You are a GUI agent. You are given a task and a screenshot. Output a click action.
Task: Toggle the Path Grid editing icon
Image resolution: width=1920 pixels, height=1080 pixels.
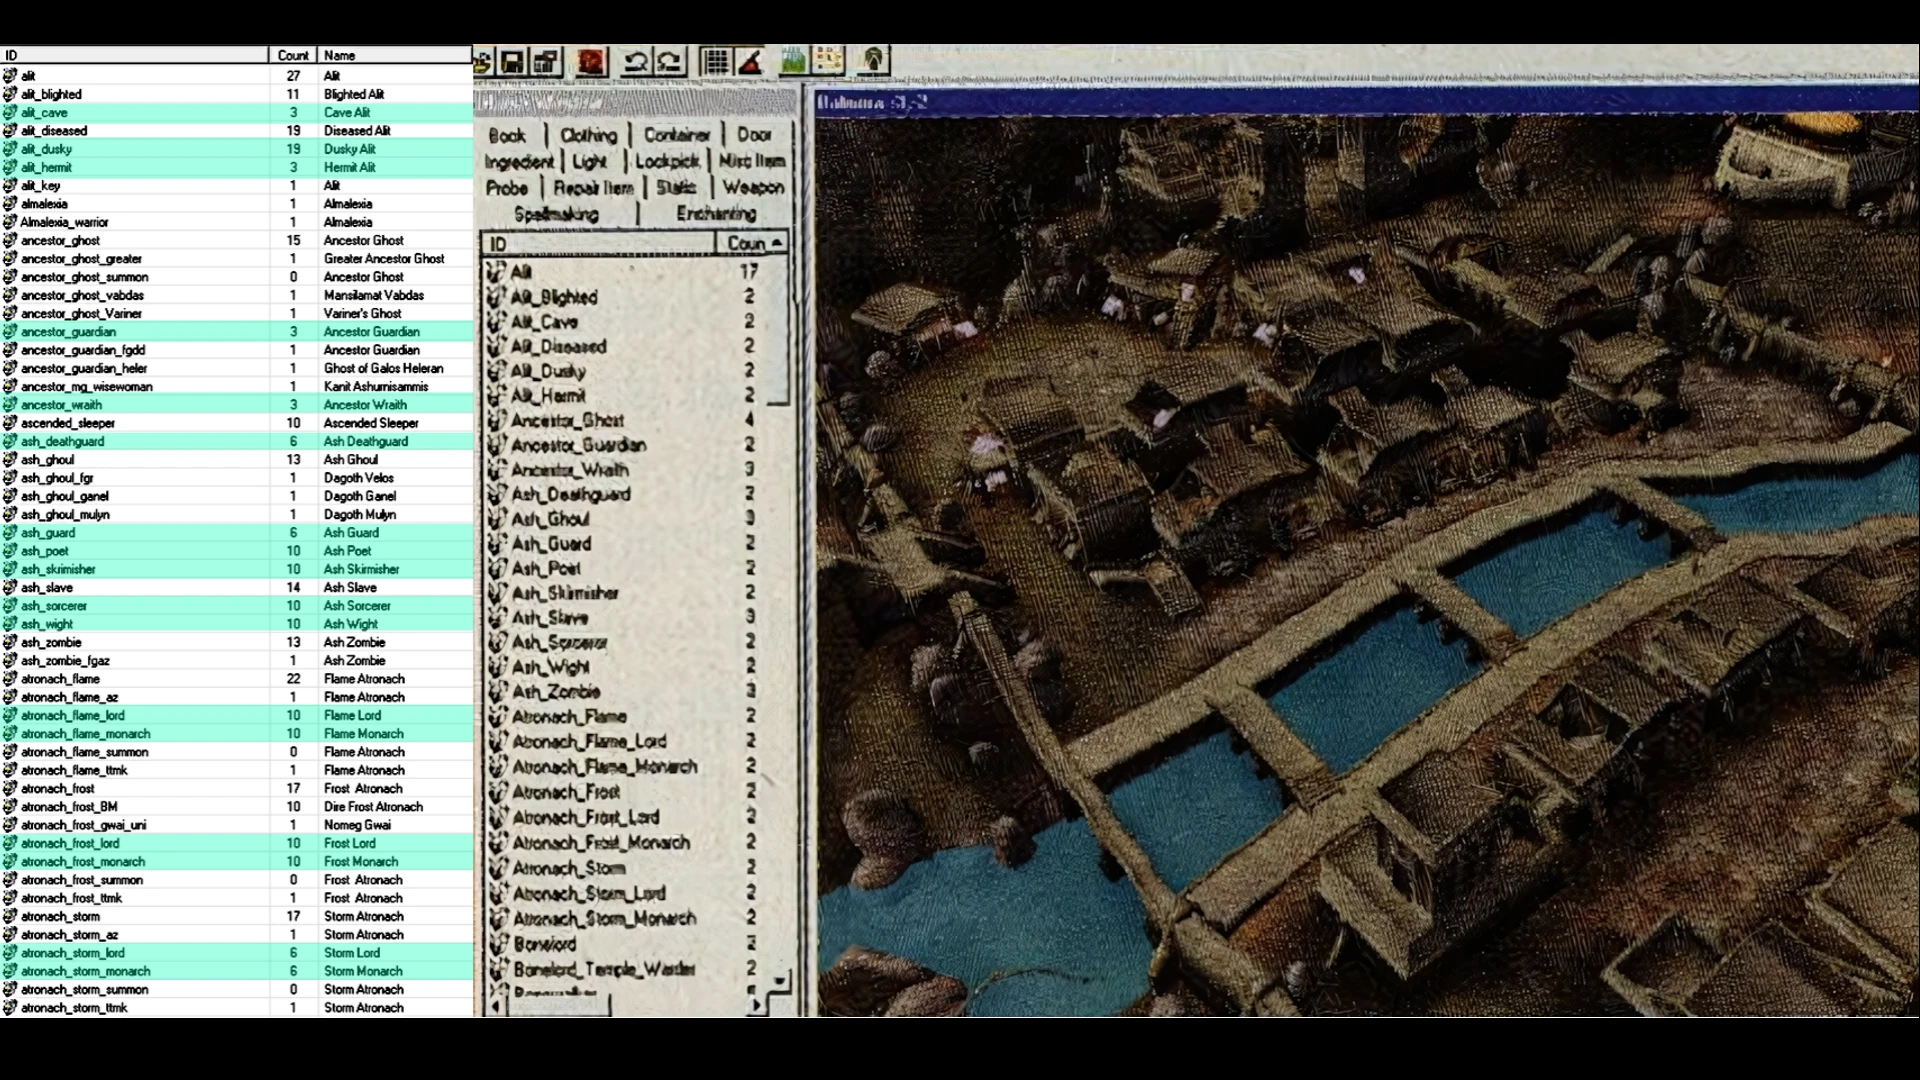click(x=828, y=62)
